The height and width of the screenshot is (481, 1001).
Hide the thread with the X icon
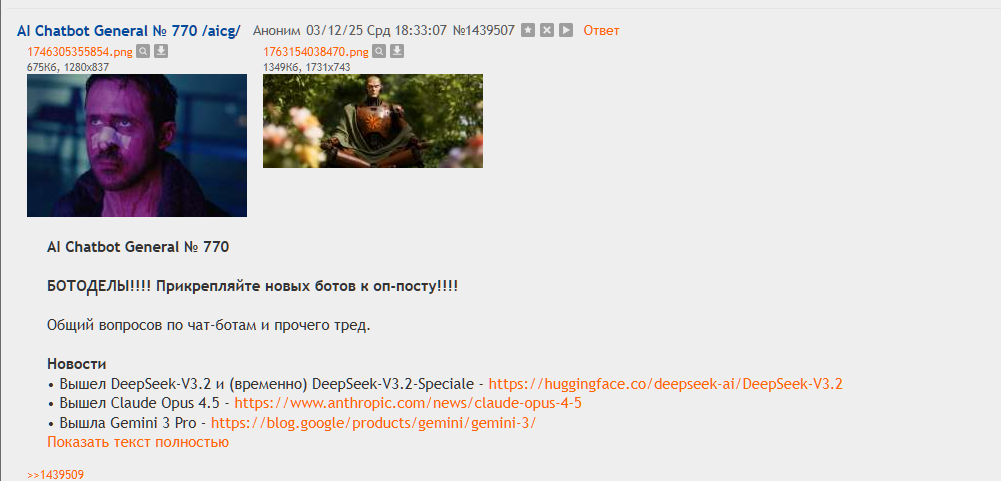click(x=546, y=30)
